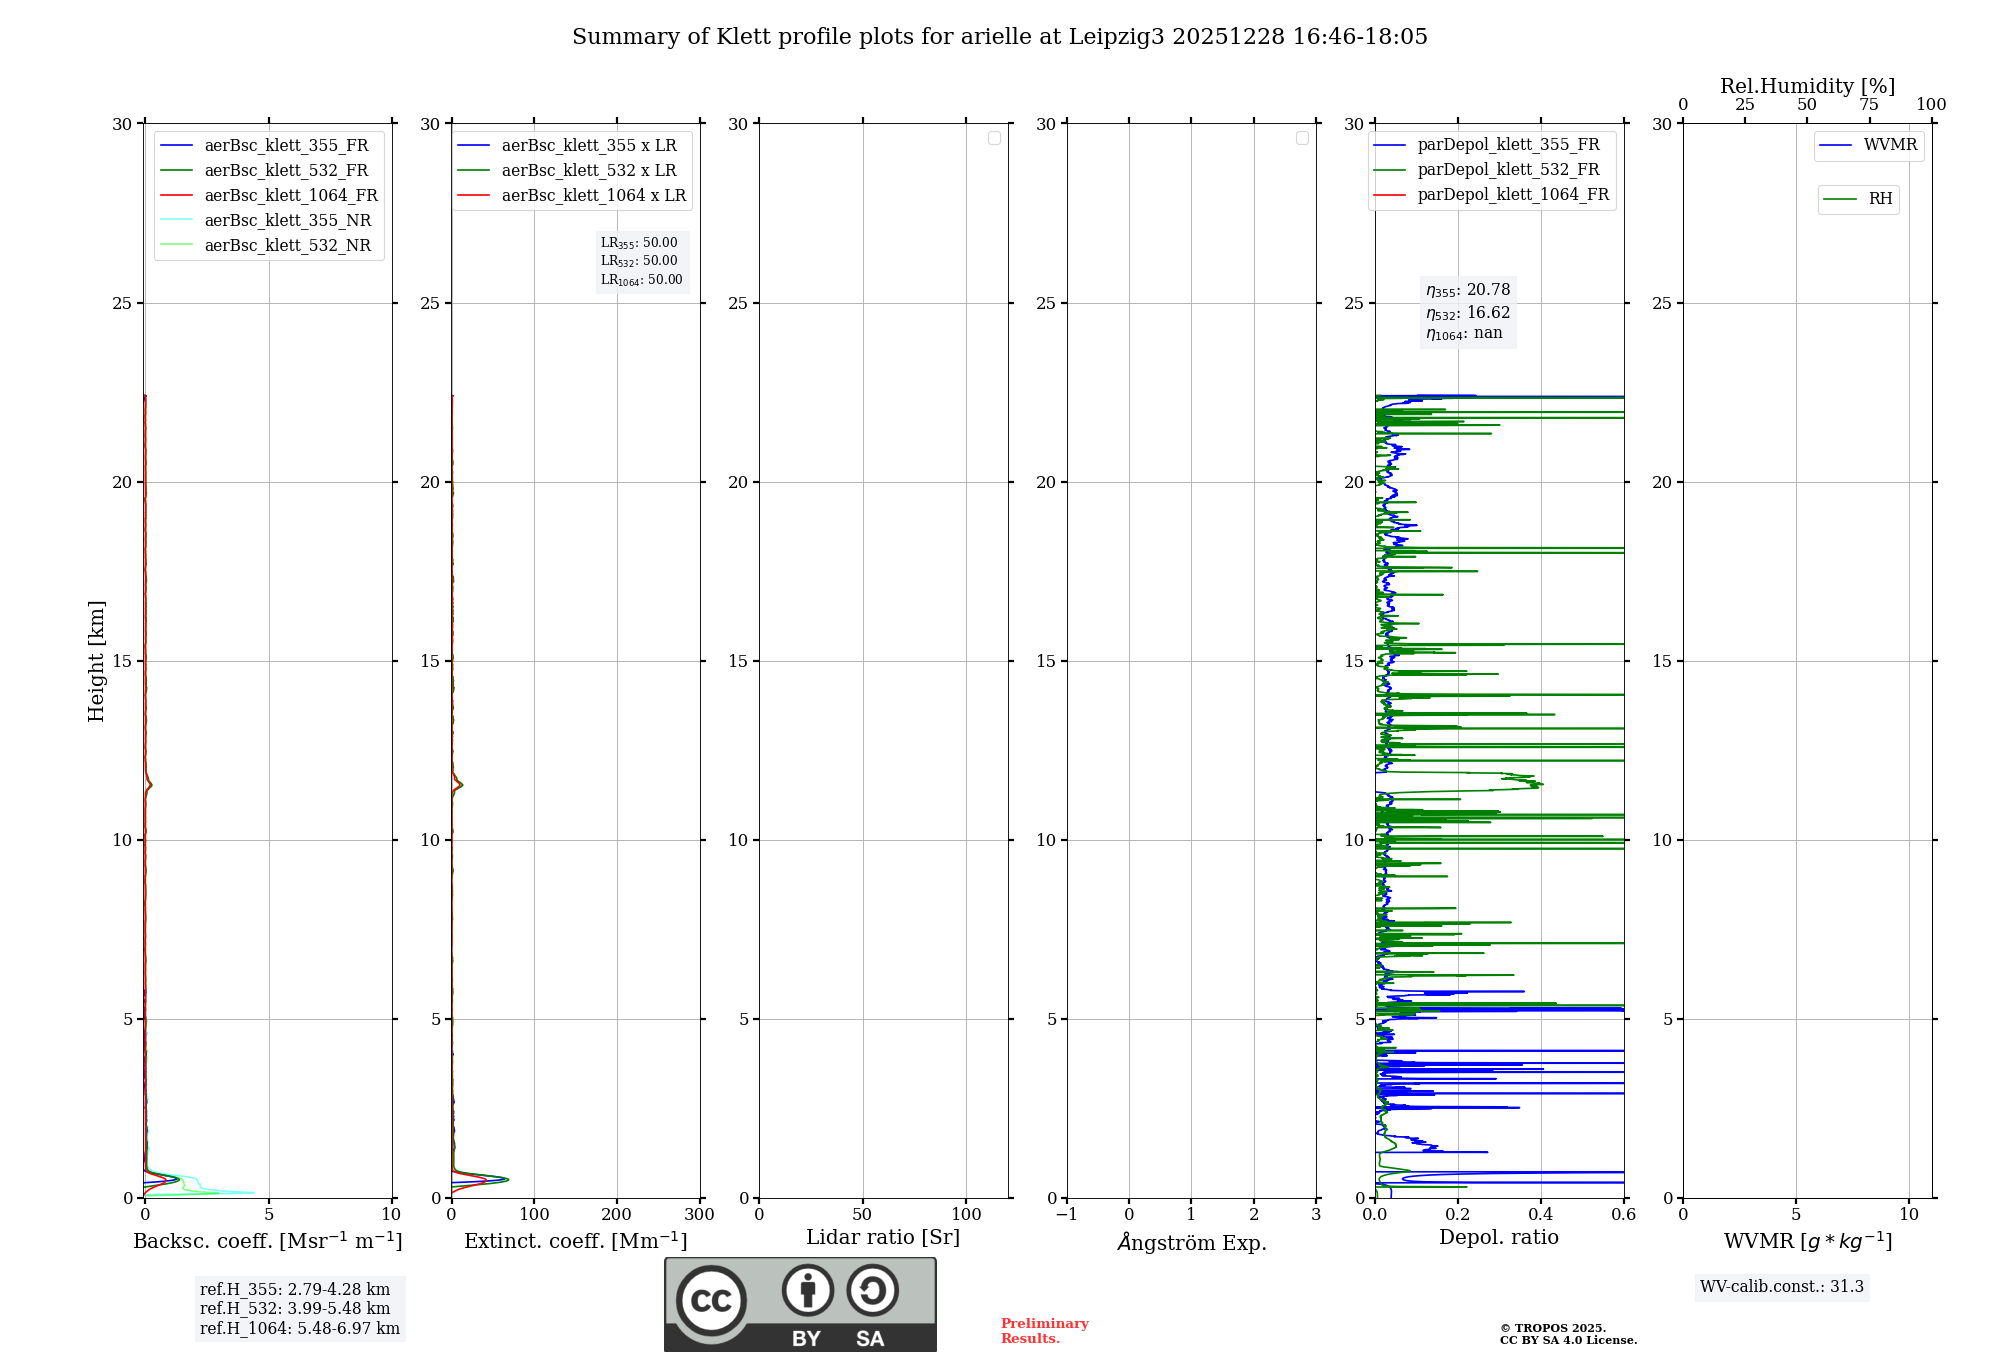
Task: Click the Rel.Humidity [%] top axis label
Action: 1807,86
